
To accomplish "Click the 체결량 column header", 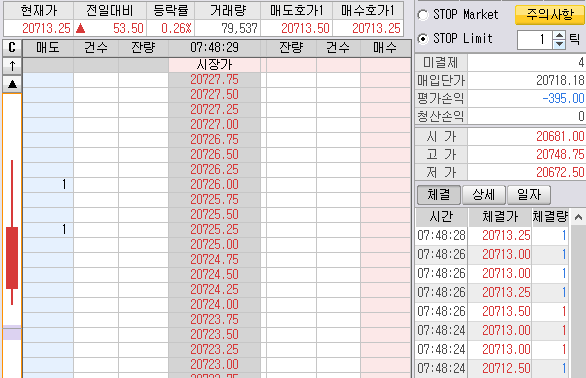I will 550,217.
